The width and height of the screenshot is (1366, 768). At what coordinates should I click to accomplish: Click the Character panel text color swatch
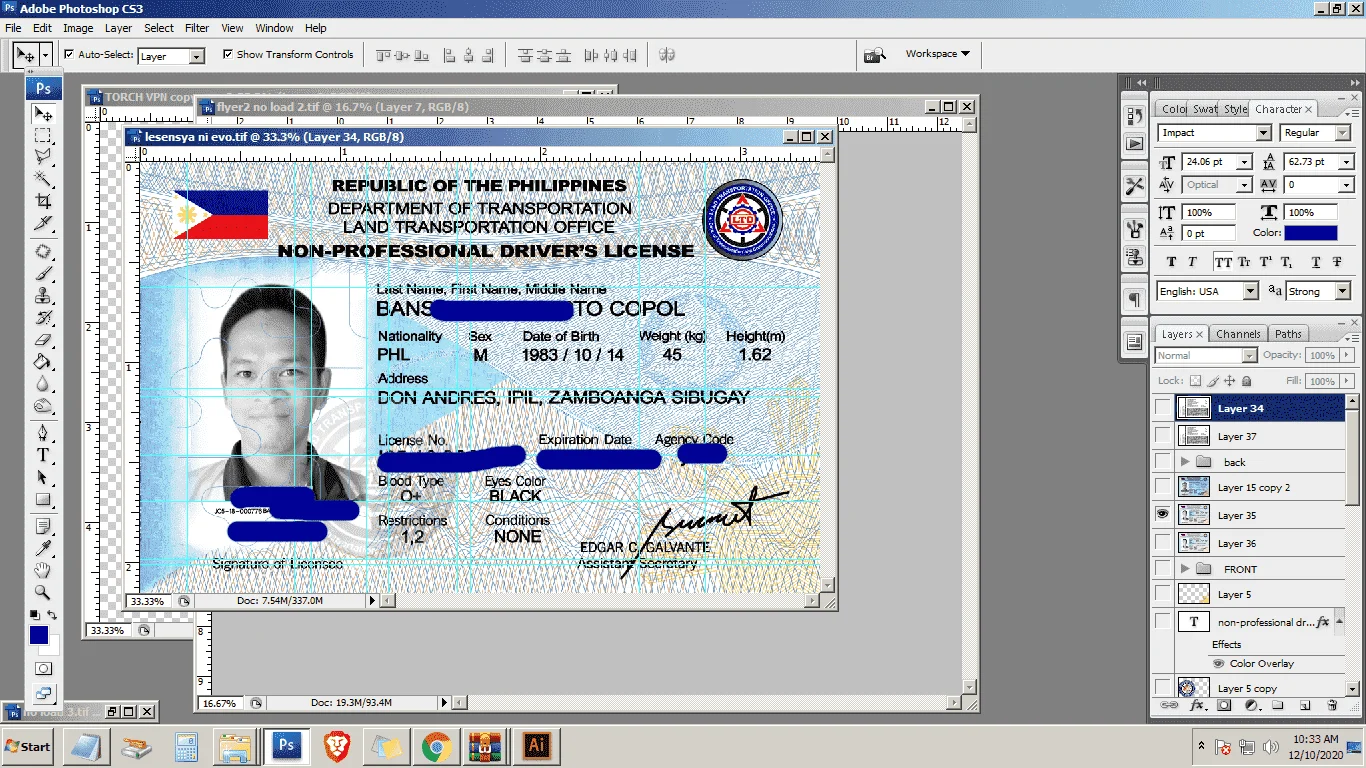tap(1310, 233)
